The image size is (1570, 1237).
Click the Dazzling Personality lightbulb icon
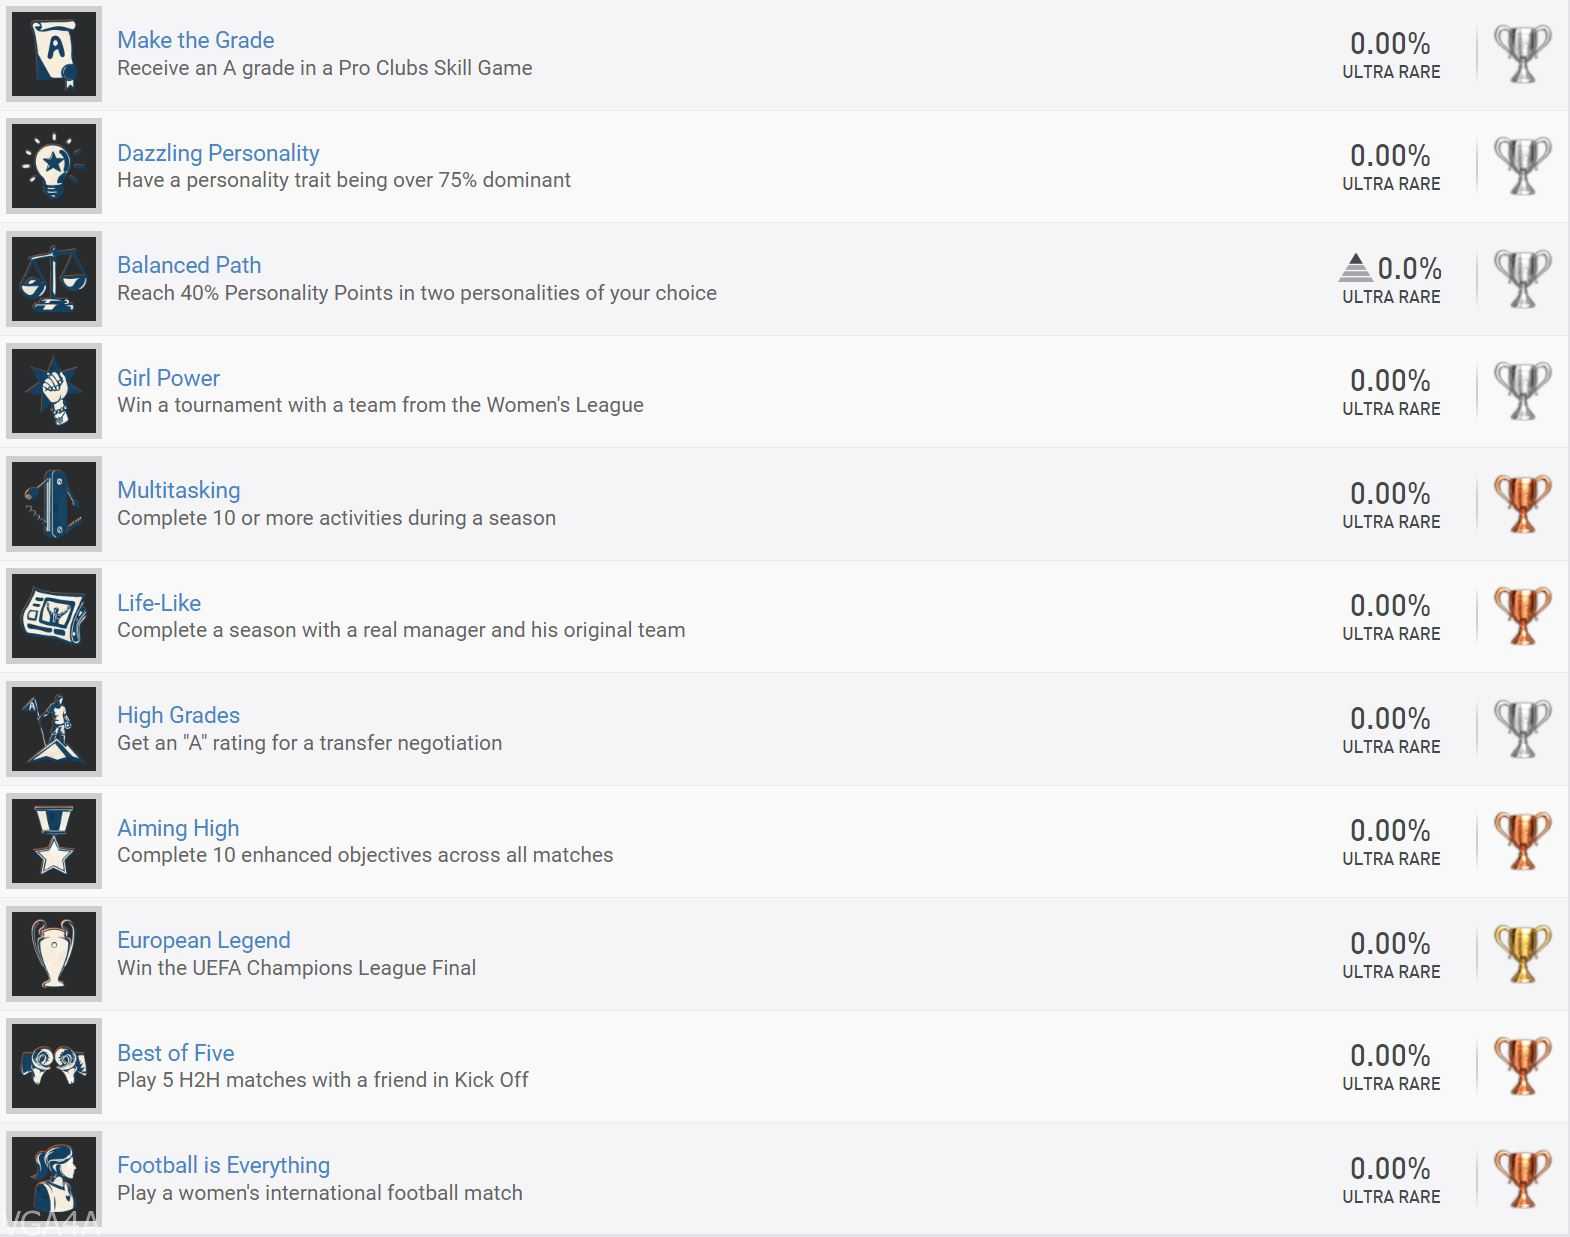pyautogui.click(x=54, y=166)
